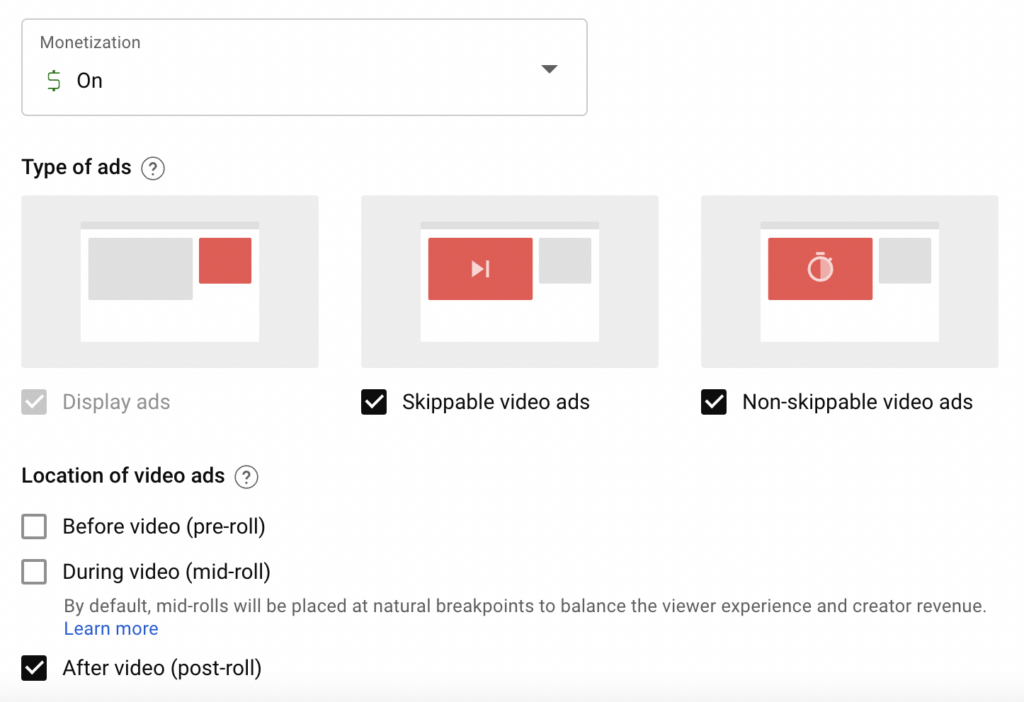Enable Before video (pre-roll)
The width and height of the screenshot is (1024, 702).
click(x=34, y=526)
